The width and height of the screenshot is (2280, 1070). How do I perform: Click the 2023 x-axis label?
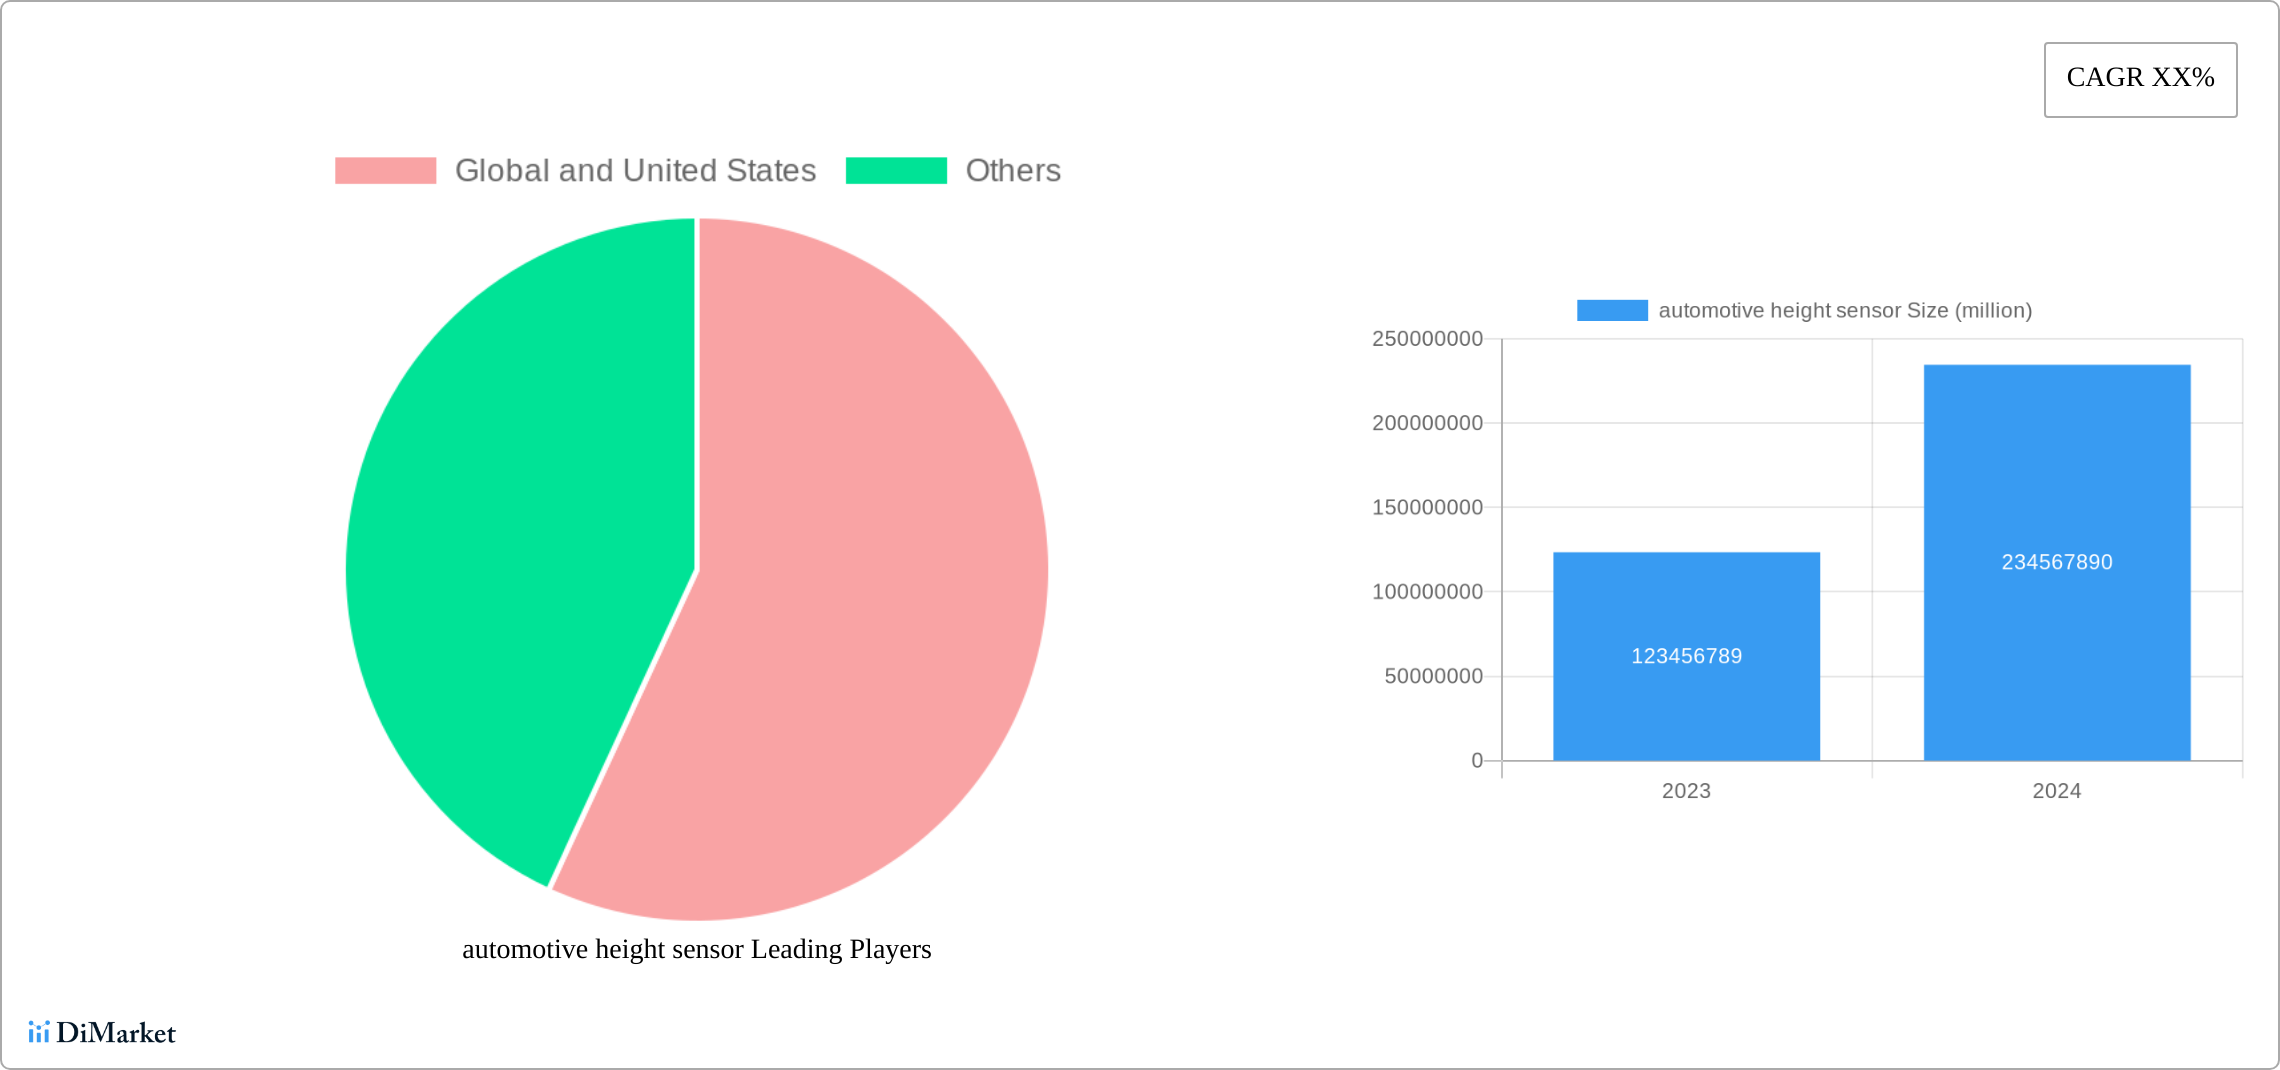click(x=1686, y=791)
